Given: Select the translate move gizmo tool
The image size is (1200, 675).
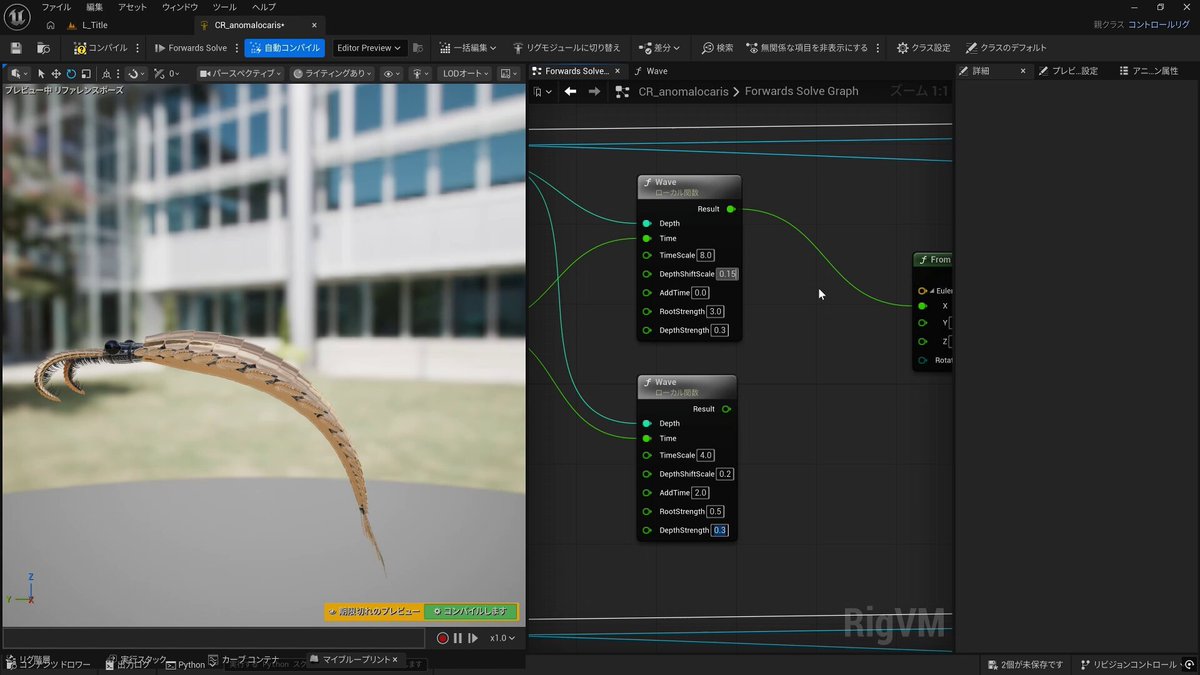Looking at the screenshot, I should click(56, 74).
